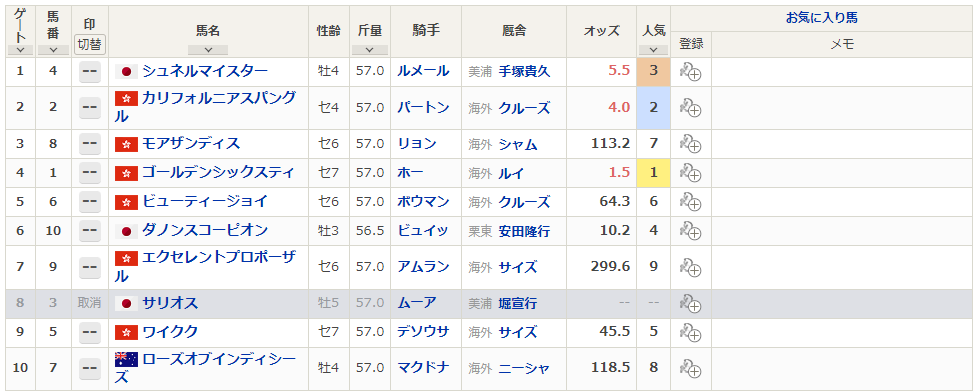Set mark for モアザンディス row

tap(90, 144)
